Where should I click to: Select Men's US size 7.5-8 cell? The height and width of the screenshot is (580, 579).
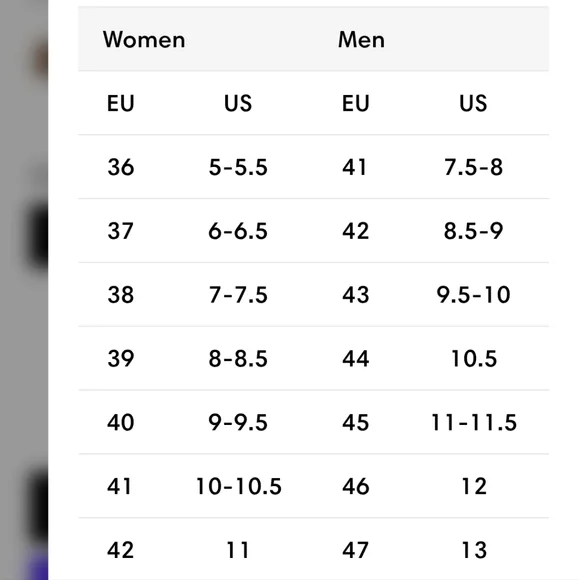point(473,167)
